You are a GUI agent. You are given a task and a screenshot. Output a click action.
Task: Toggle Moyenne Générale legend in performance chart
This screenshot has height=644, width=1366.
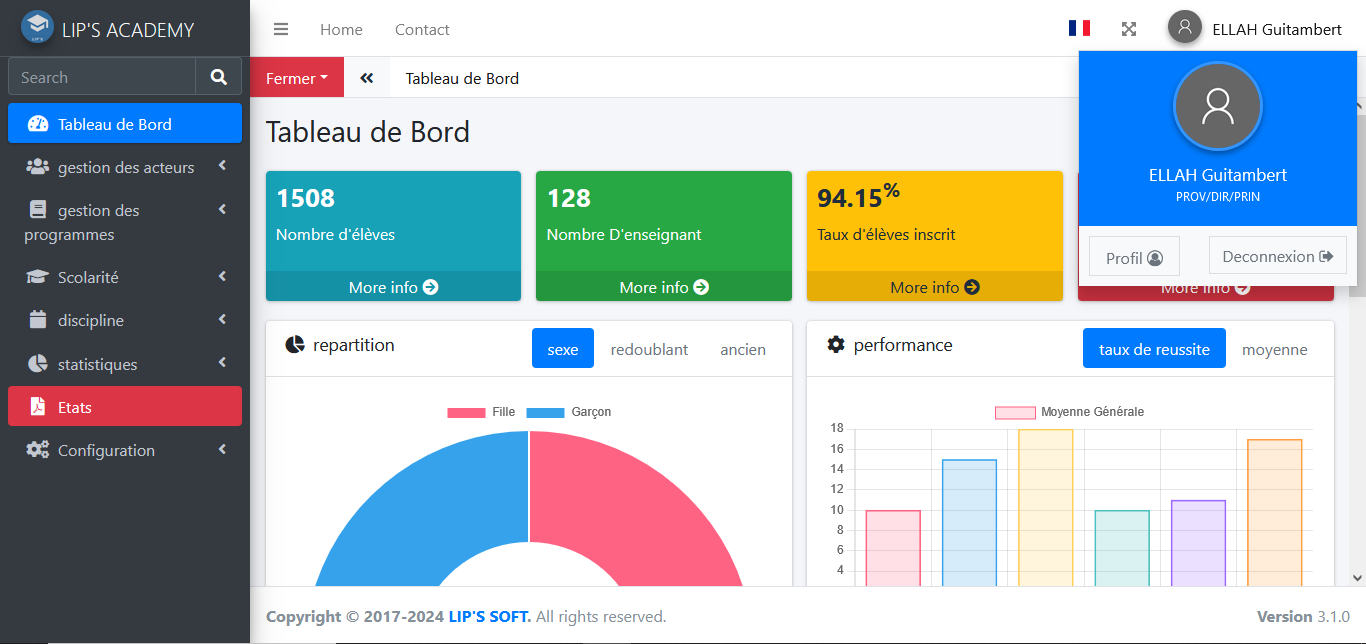tap(1069, 412)
